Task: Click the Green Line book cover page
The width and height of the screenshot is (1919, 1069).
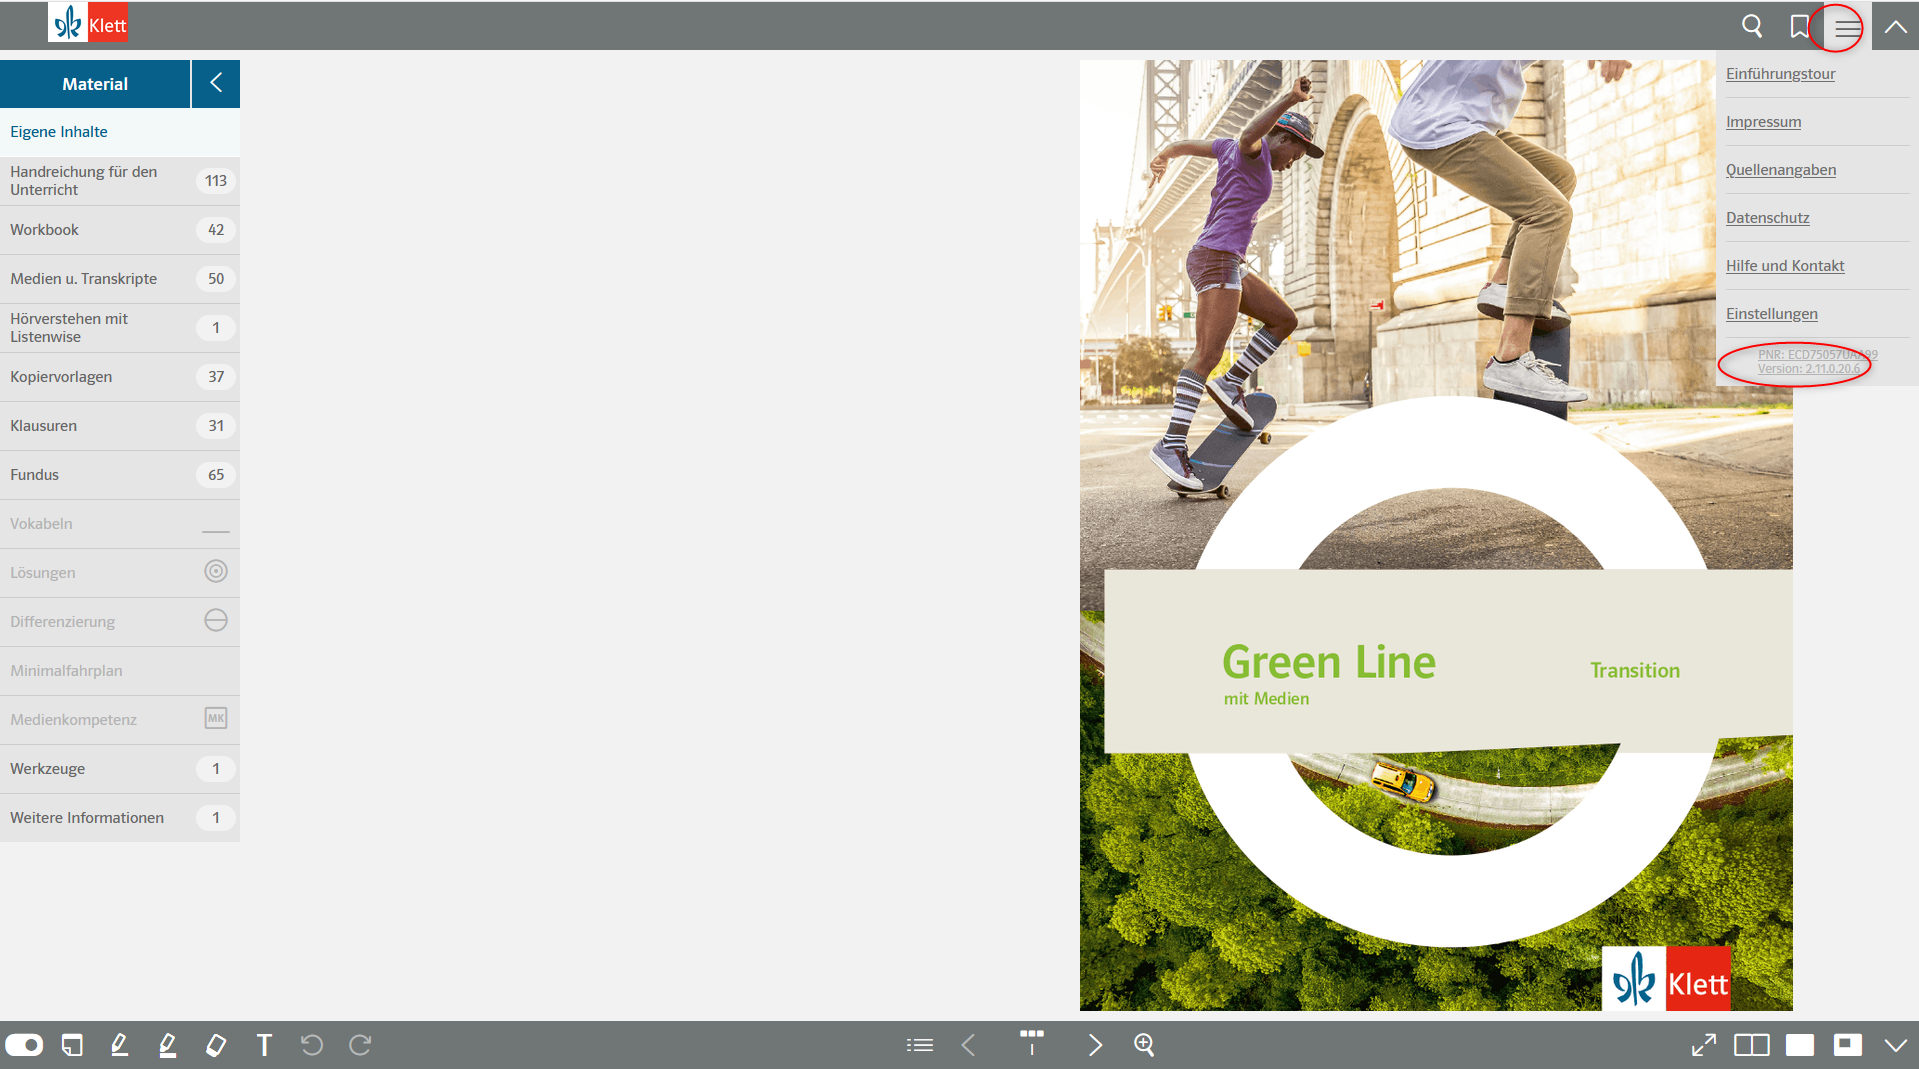Action: [x=1436, y=535]
